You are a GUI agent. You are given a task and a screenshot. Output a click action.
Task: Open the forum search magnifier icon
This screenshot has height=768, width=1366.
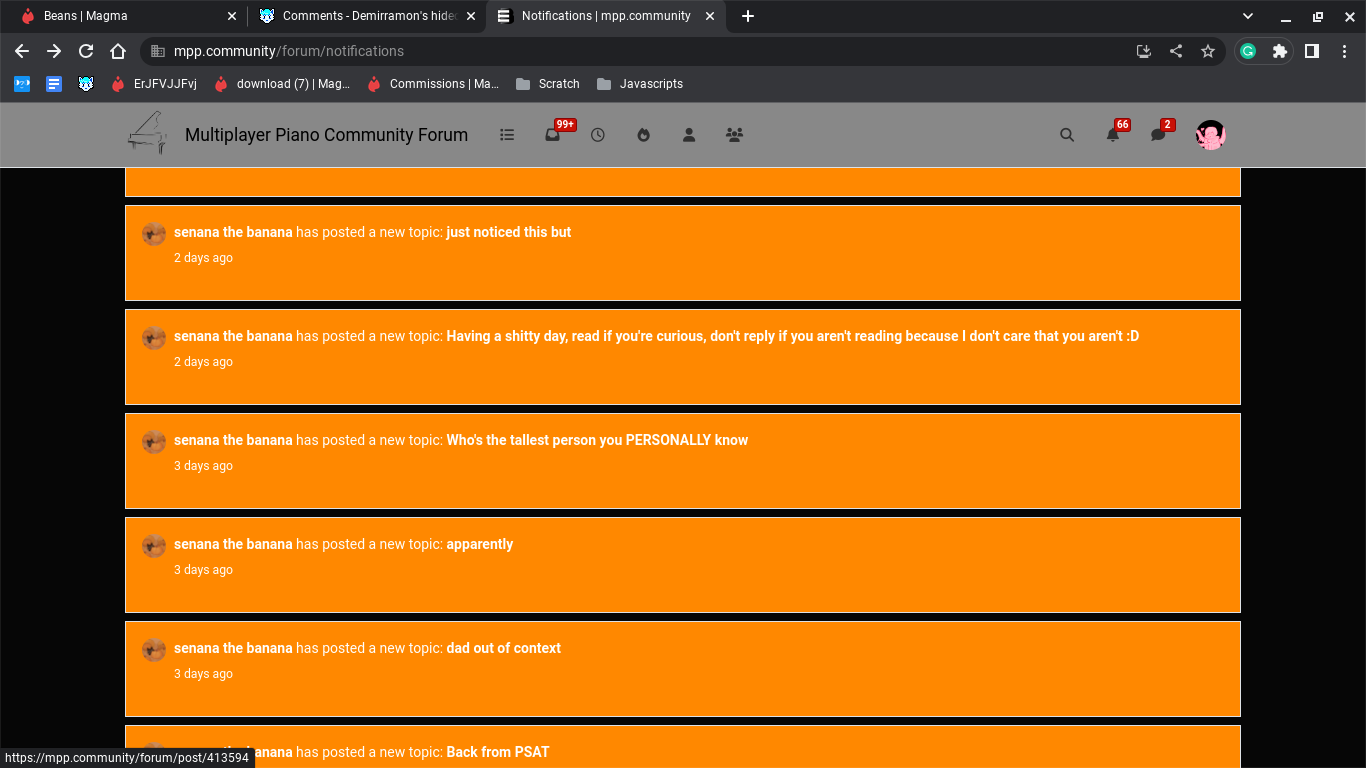click(x=1067, y=135)
